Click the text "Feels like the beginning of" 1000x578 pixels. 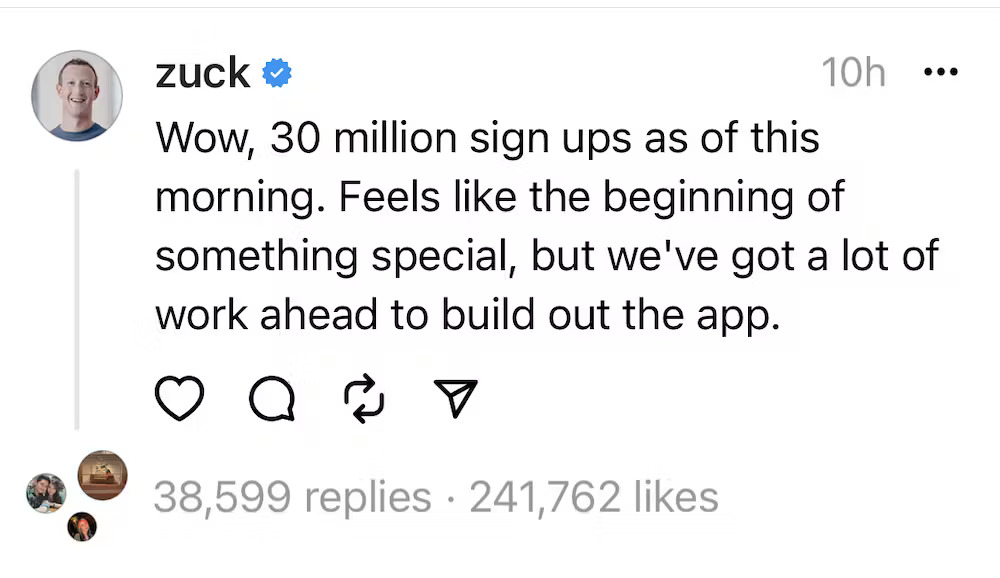pyautogui.click(x=591, y=196)
